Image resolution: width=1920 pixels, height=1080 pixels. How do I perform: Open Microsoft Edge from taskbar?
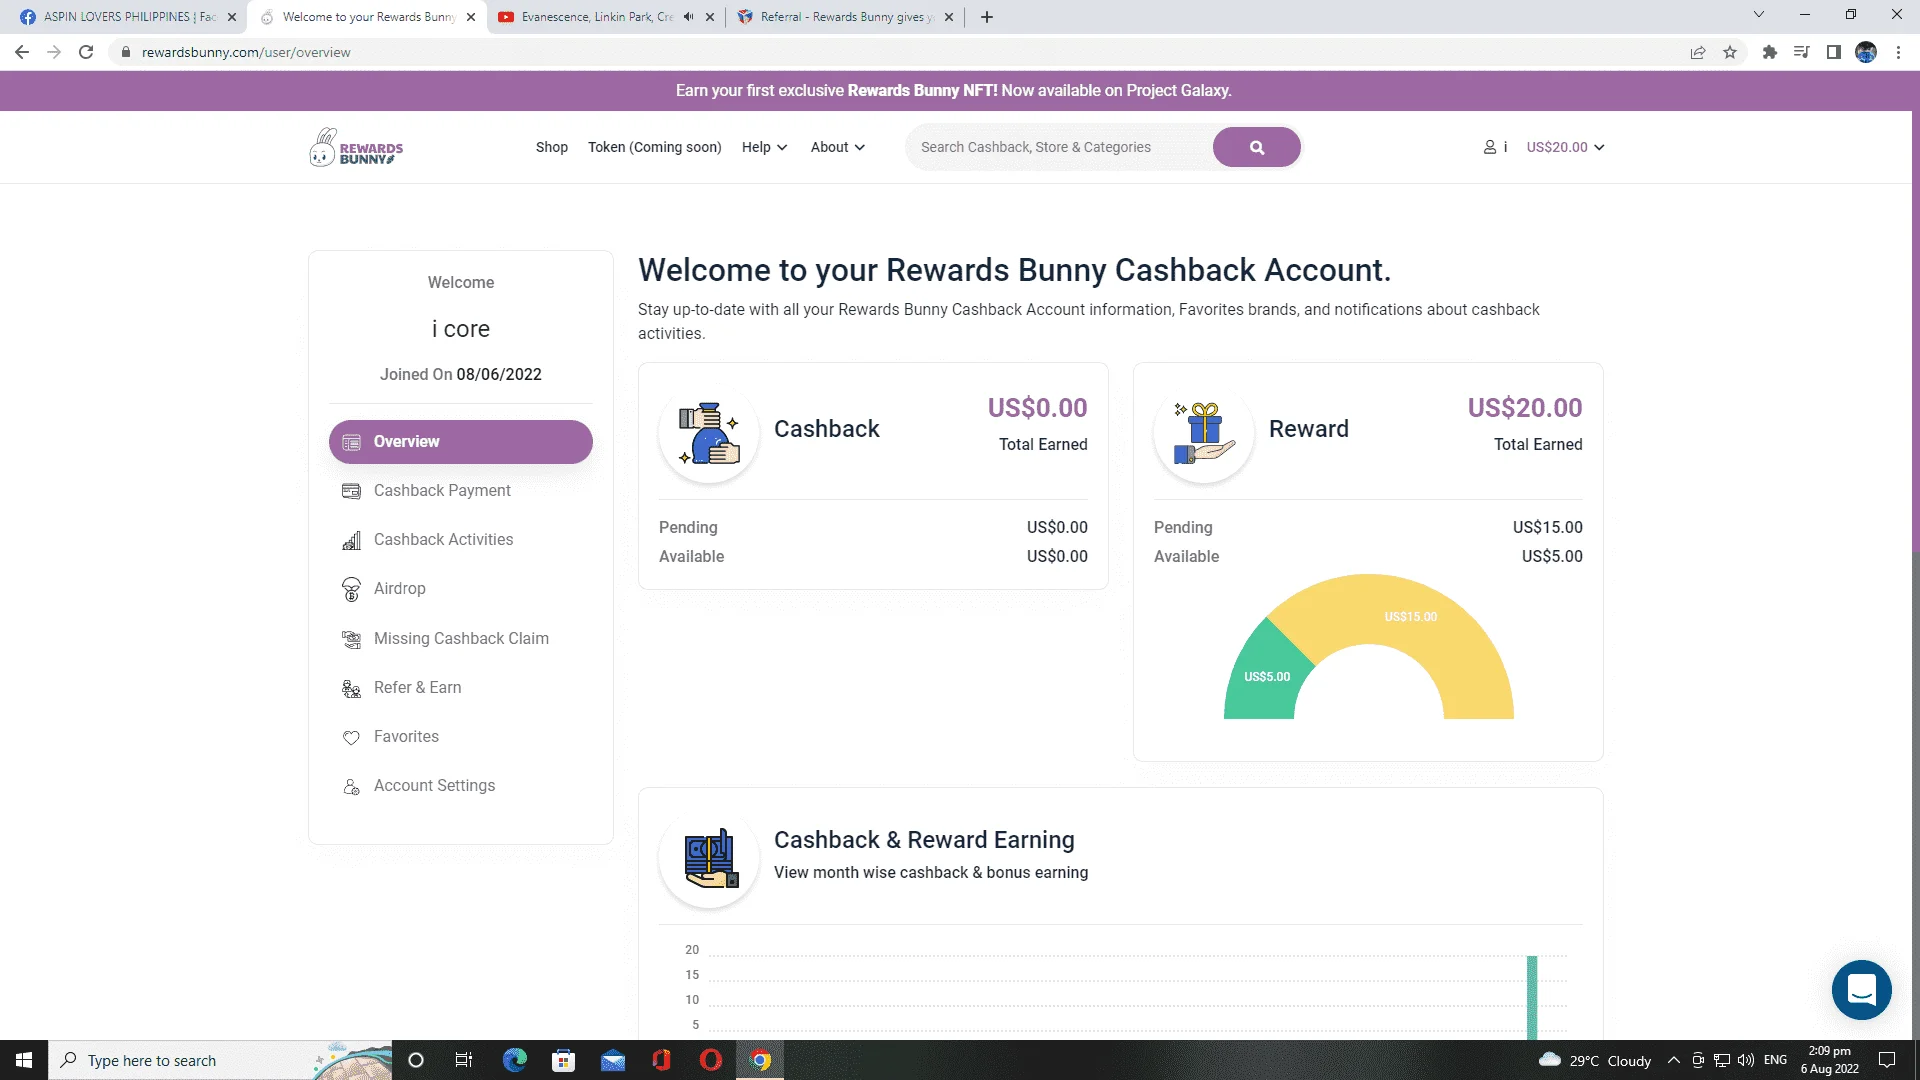[515, 1060]
